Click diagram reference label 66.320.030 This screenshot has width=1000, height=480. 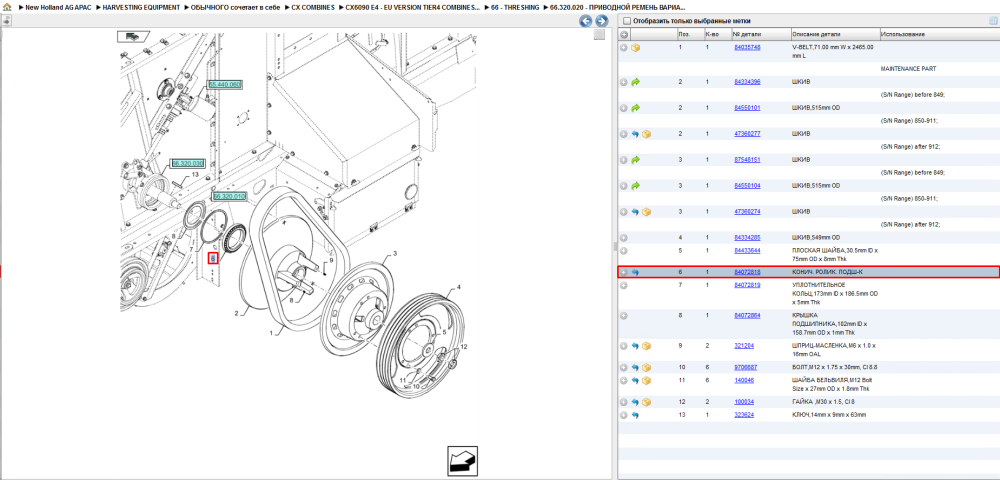[188, 163]
